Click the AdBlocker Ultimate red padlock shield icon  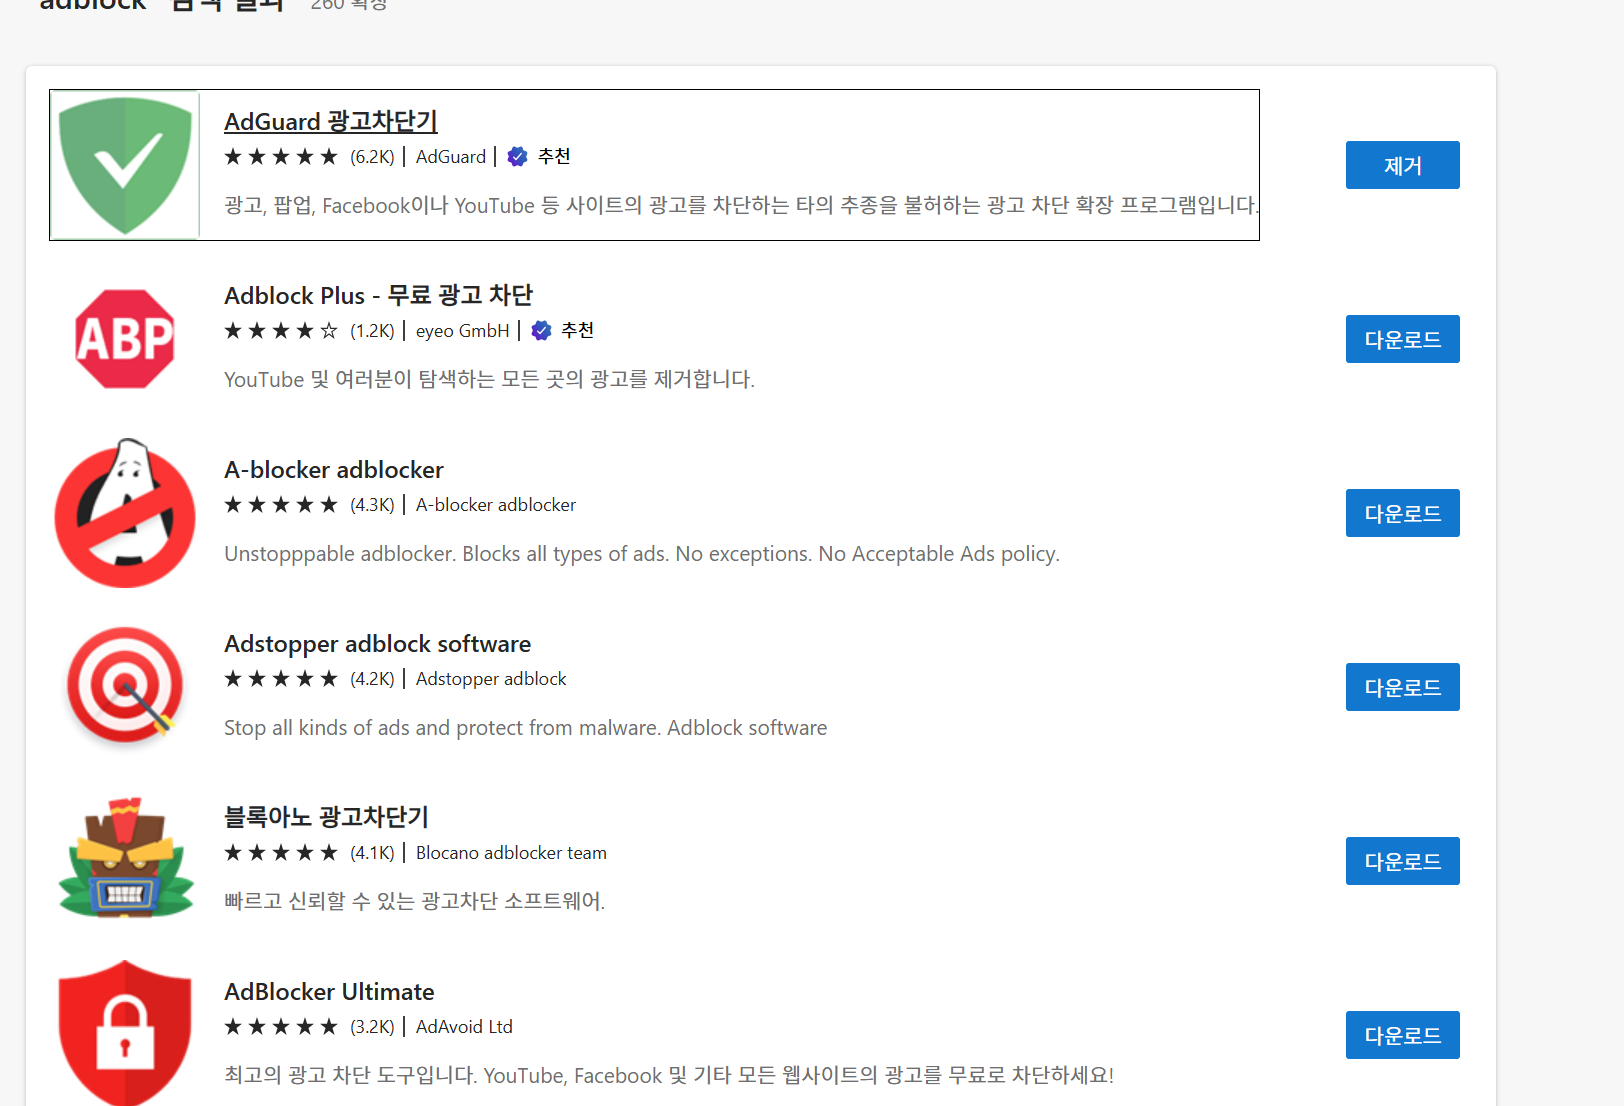tap(125, 1033)
